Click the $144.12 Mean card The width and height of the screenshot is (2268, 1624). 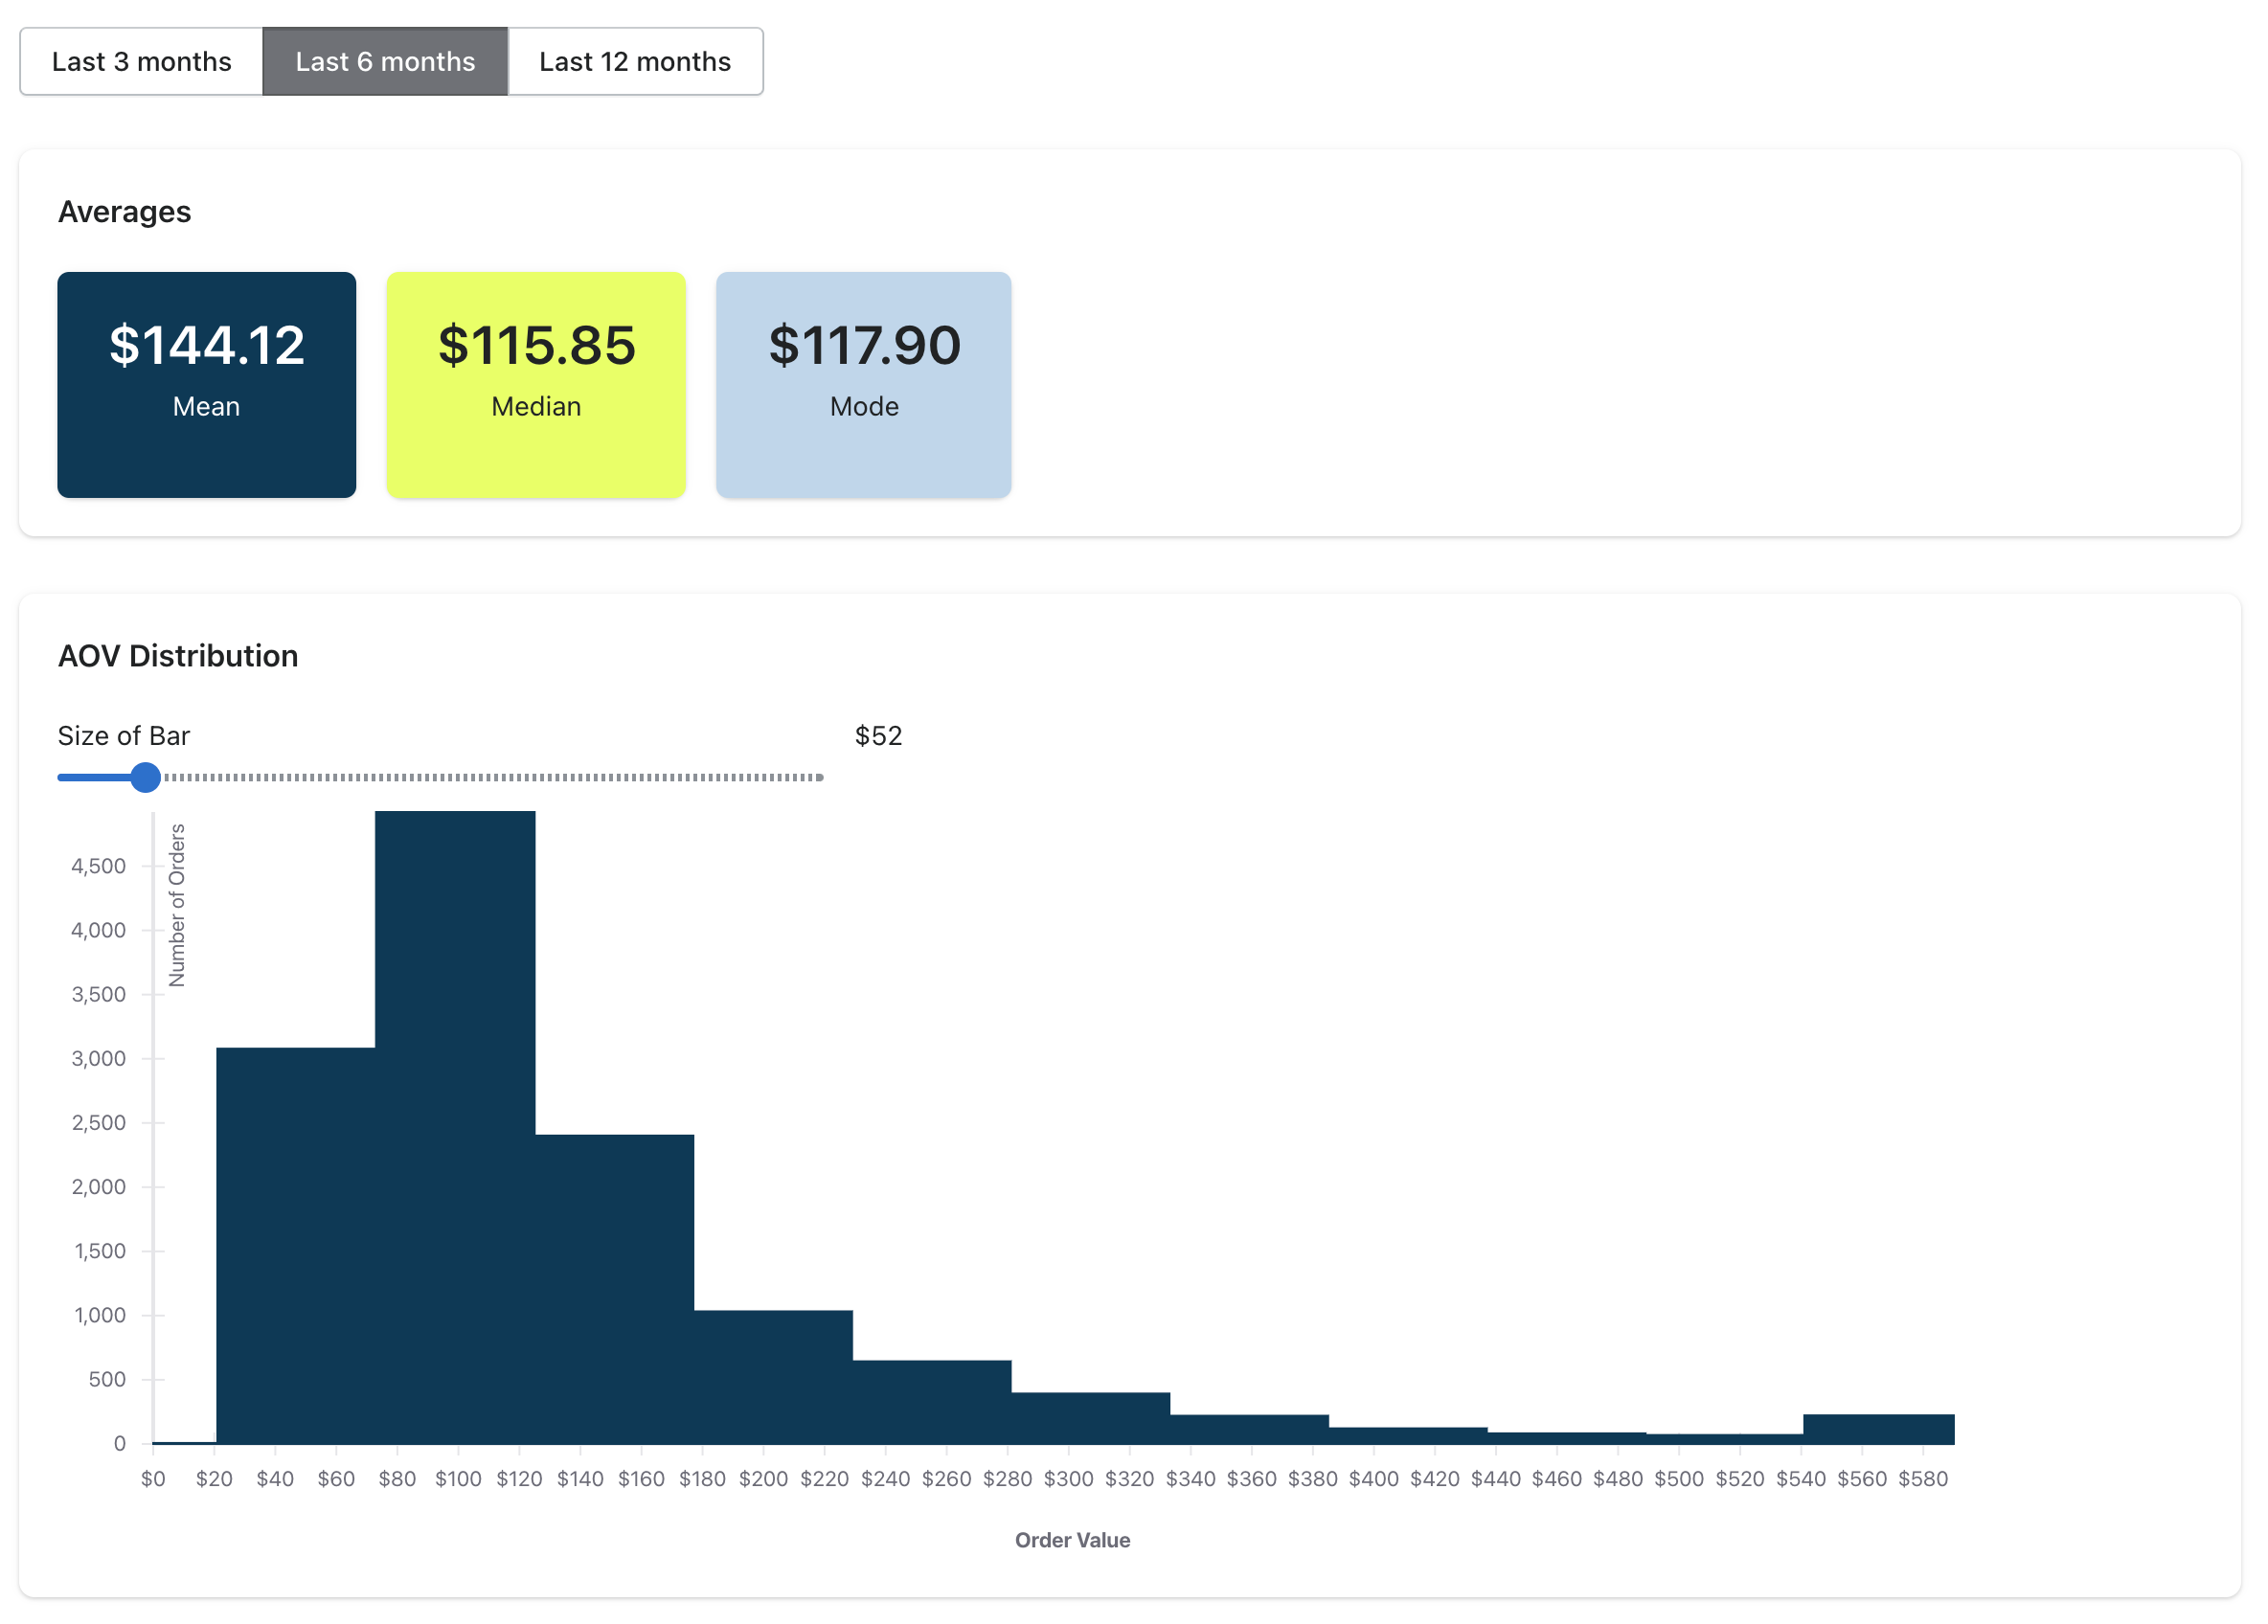tap(207, 385)
